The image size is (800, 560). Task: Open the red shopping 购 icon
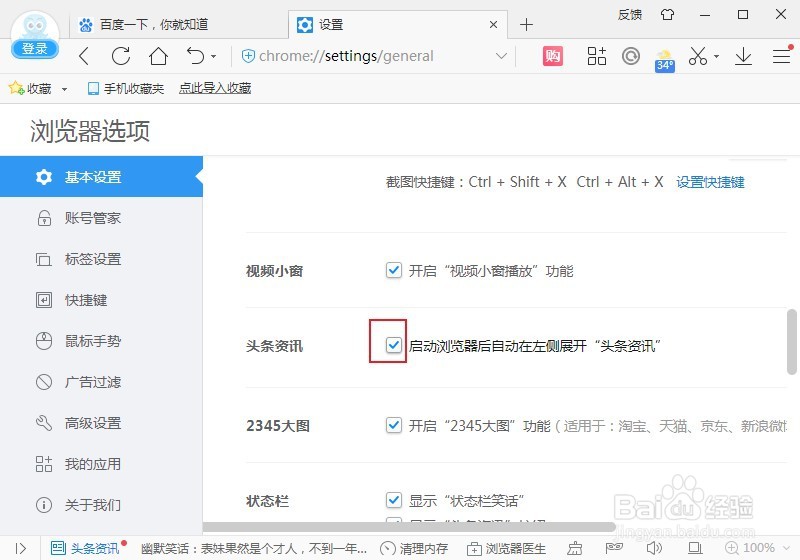(553, 56)
